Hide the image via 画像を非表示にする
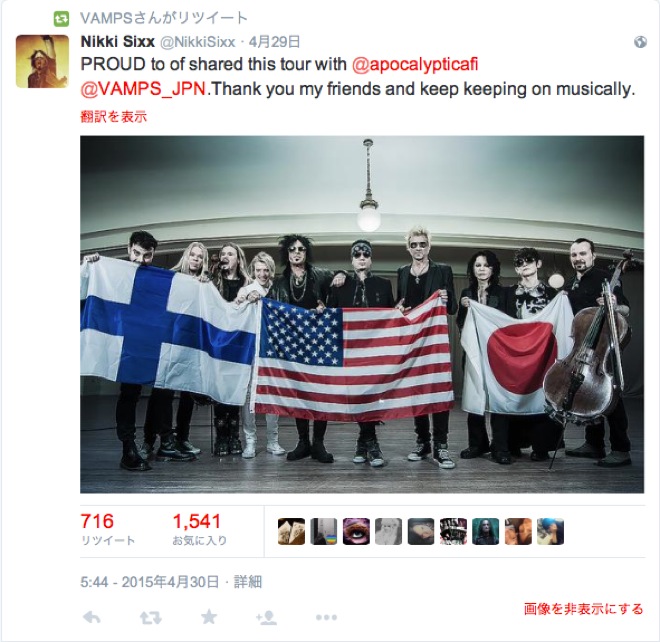Image resolution: width=660 pixels, height=642 pixels. pos(583,609)
